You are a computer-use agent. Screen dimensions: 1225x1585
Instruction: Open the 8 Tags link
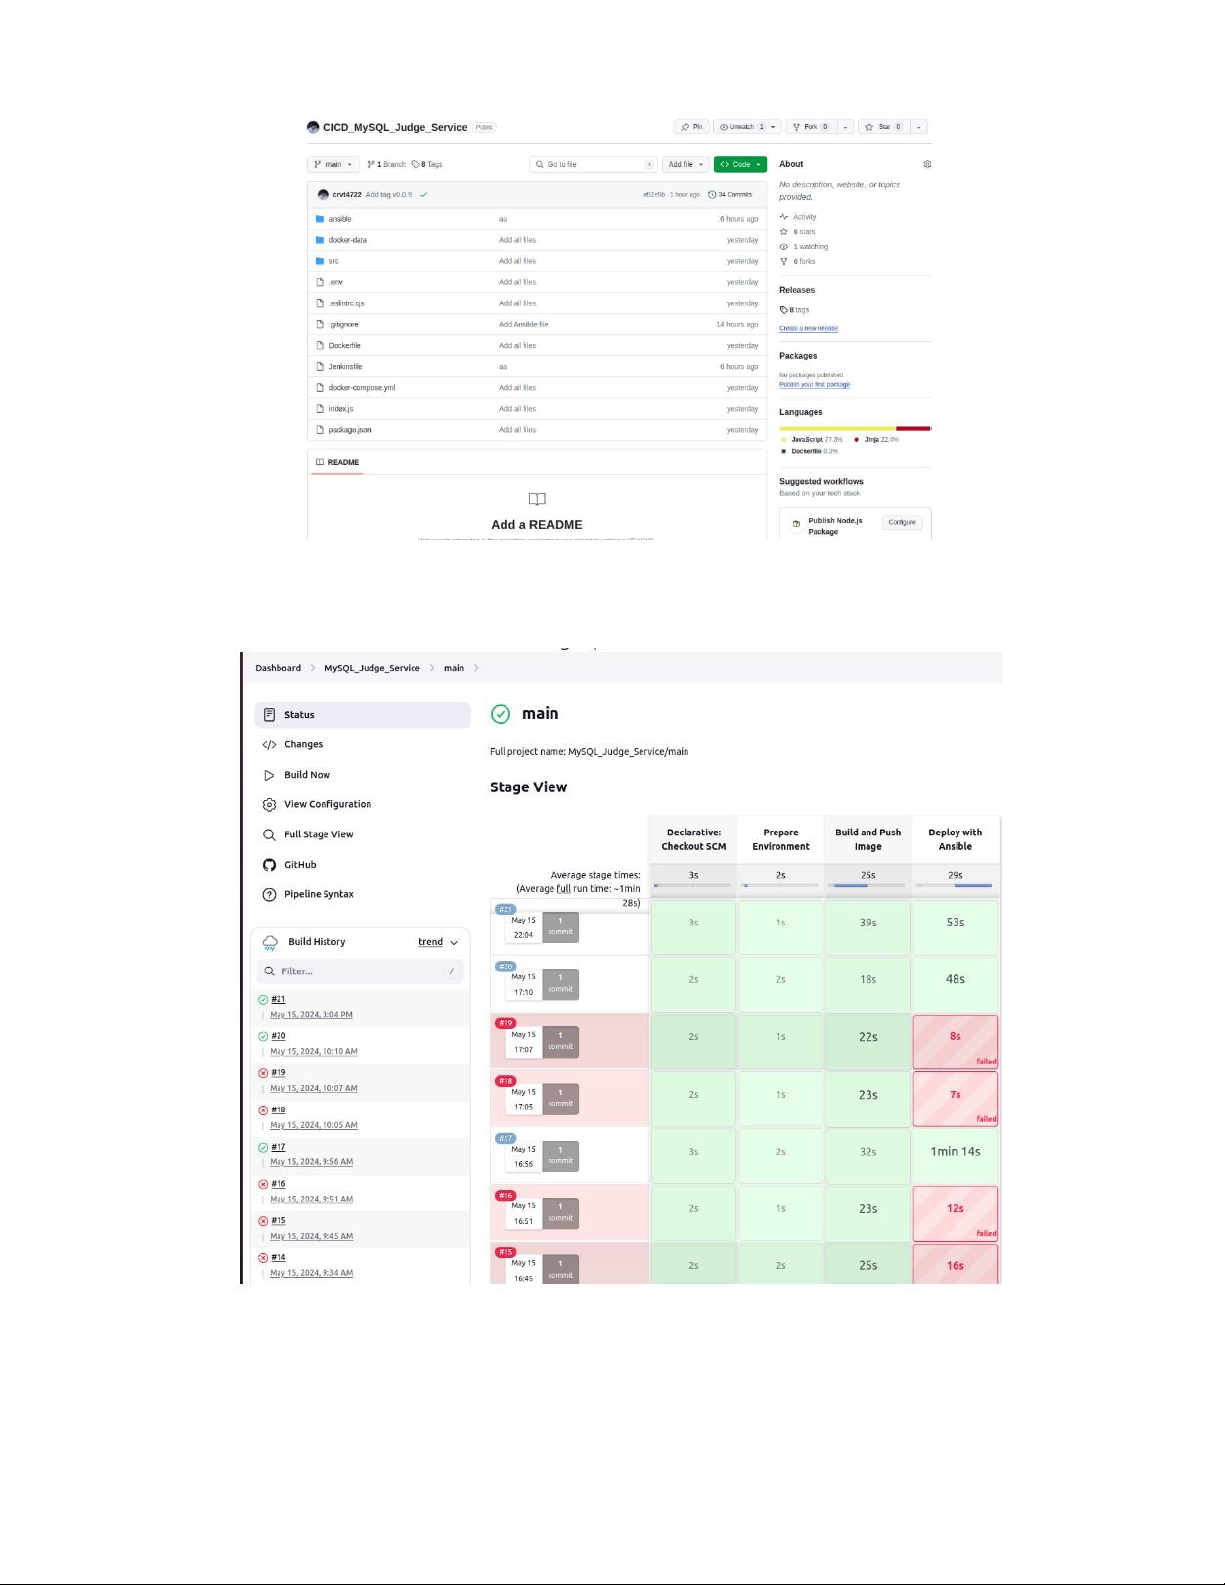tap(427, 164)
